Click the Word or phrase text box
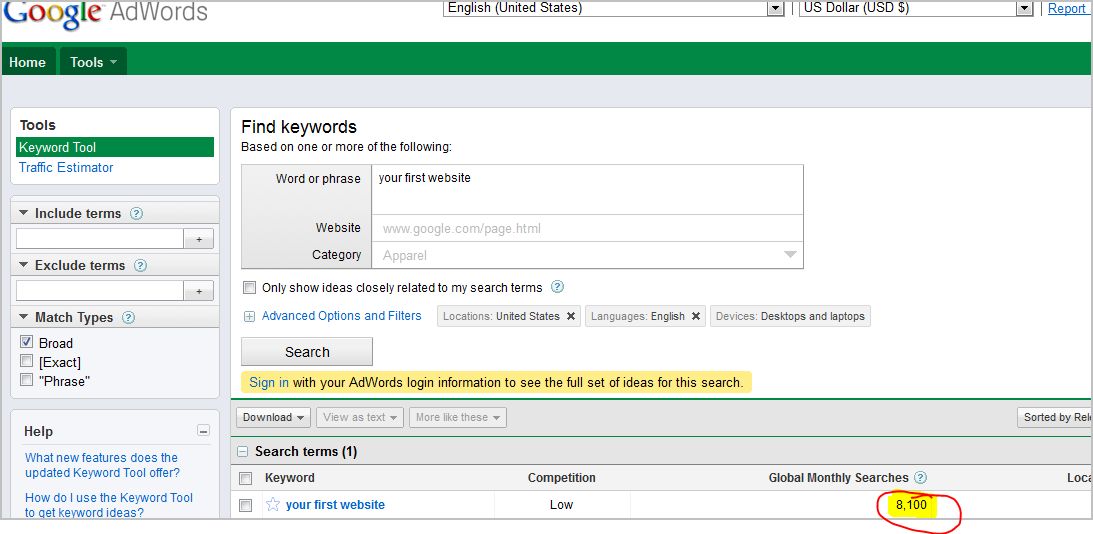 pyautogui.click(x=587, y=189)
